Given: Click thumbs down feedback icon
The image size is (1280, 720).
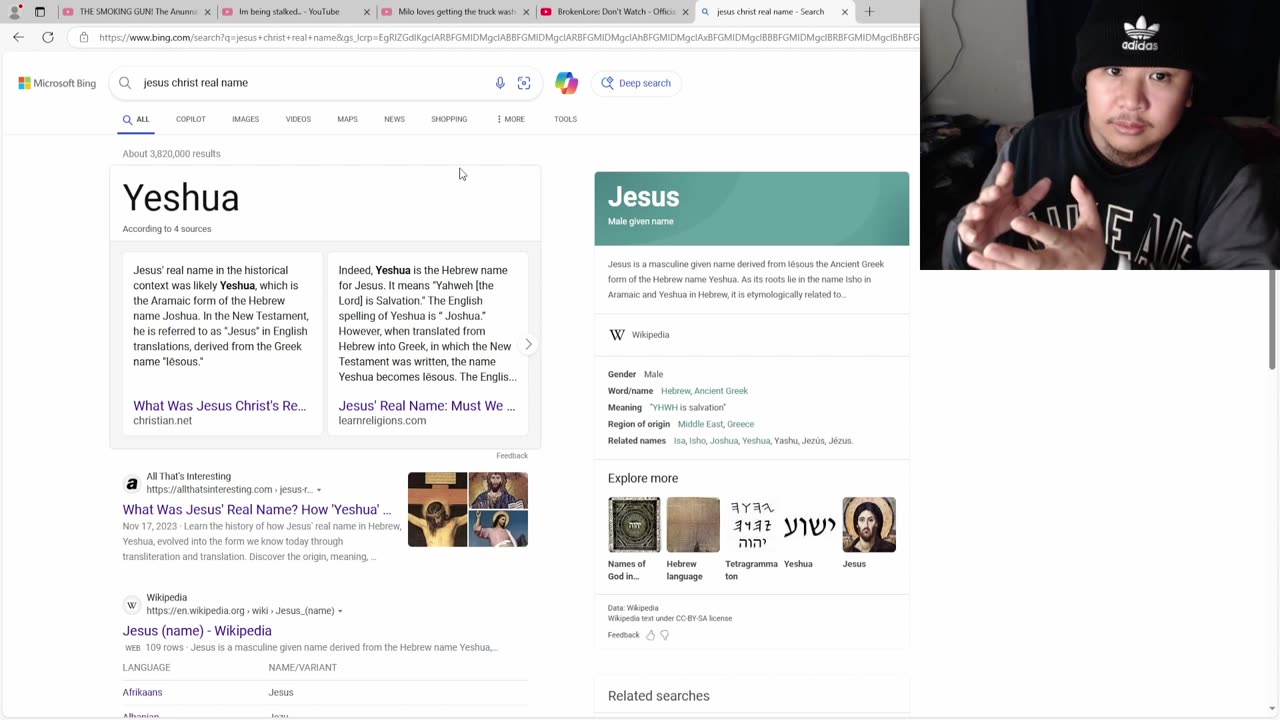Looking at the screenshot, I should pos(664,635).
